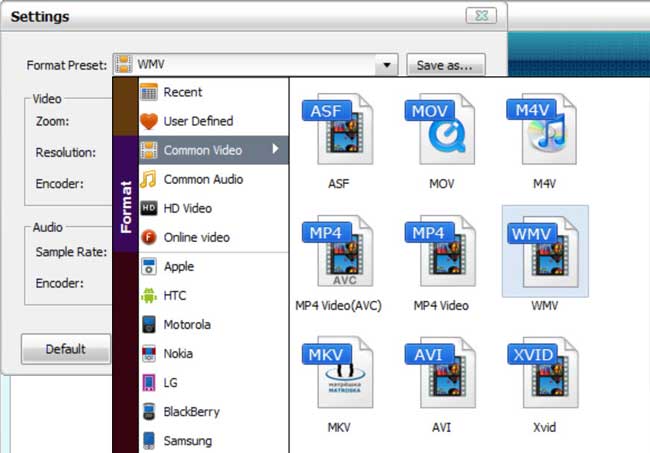650x453 pixels.
Task: Select Motorola device category
Action: pyautogui.click(x=213, y=325)
